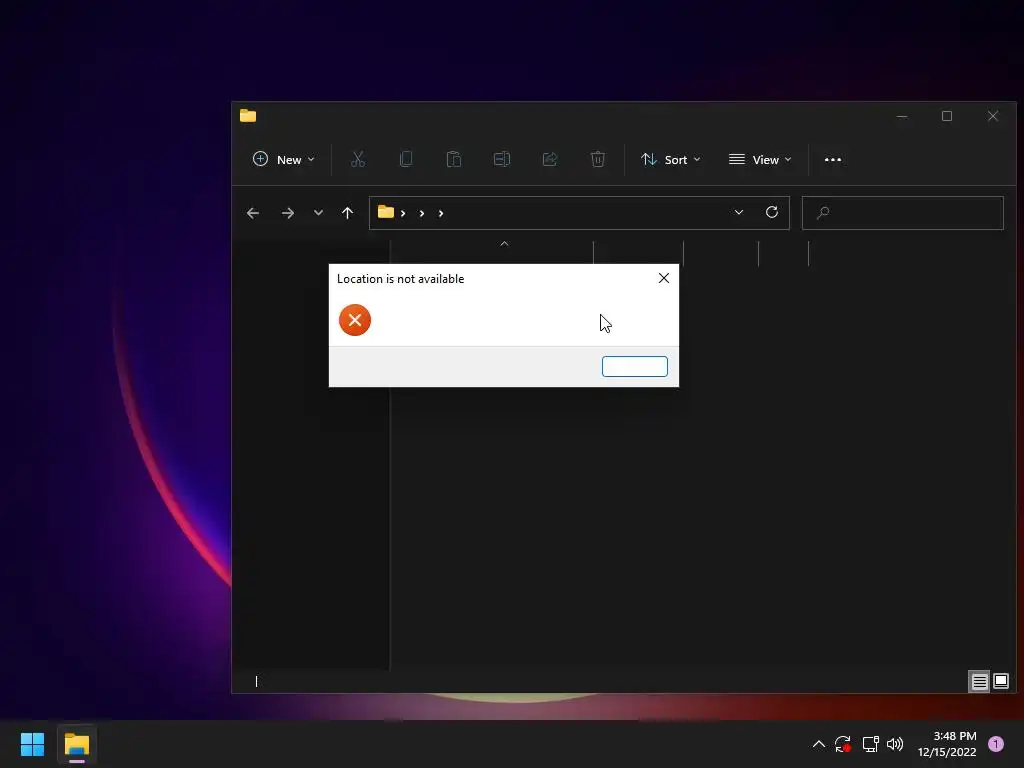1024x768 pixels.
Task: Click the Rename icon
Action: click(502, 159)
